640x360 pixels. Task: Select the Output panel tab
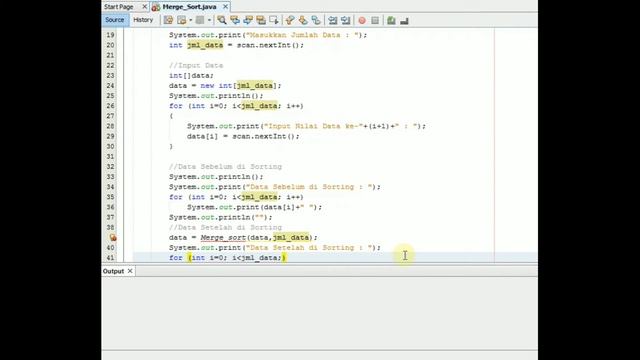(113, 271)
